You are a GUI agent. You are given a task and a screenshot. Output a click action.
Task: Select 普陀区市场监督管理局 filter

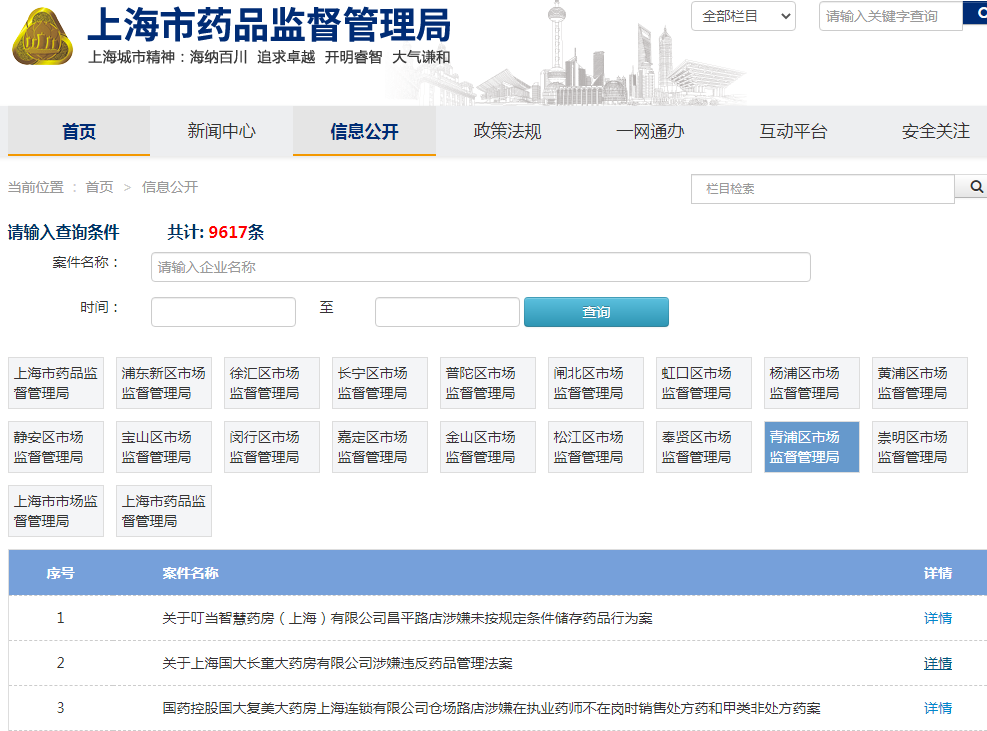(x=488, y=383)
